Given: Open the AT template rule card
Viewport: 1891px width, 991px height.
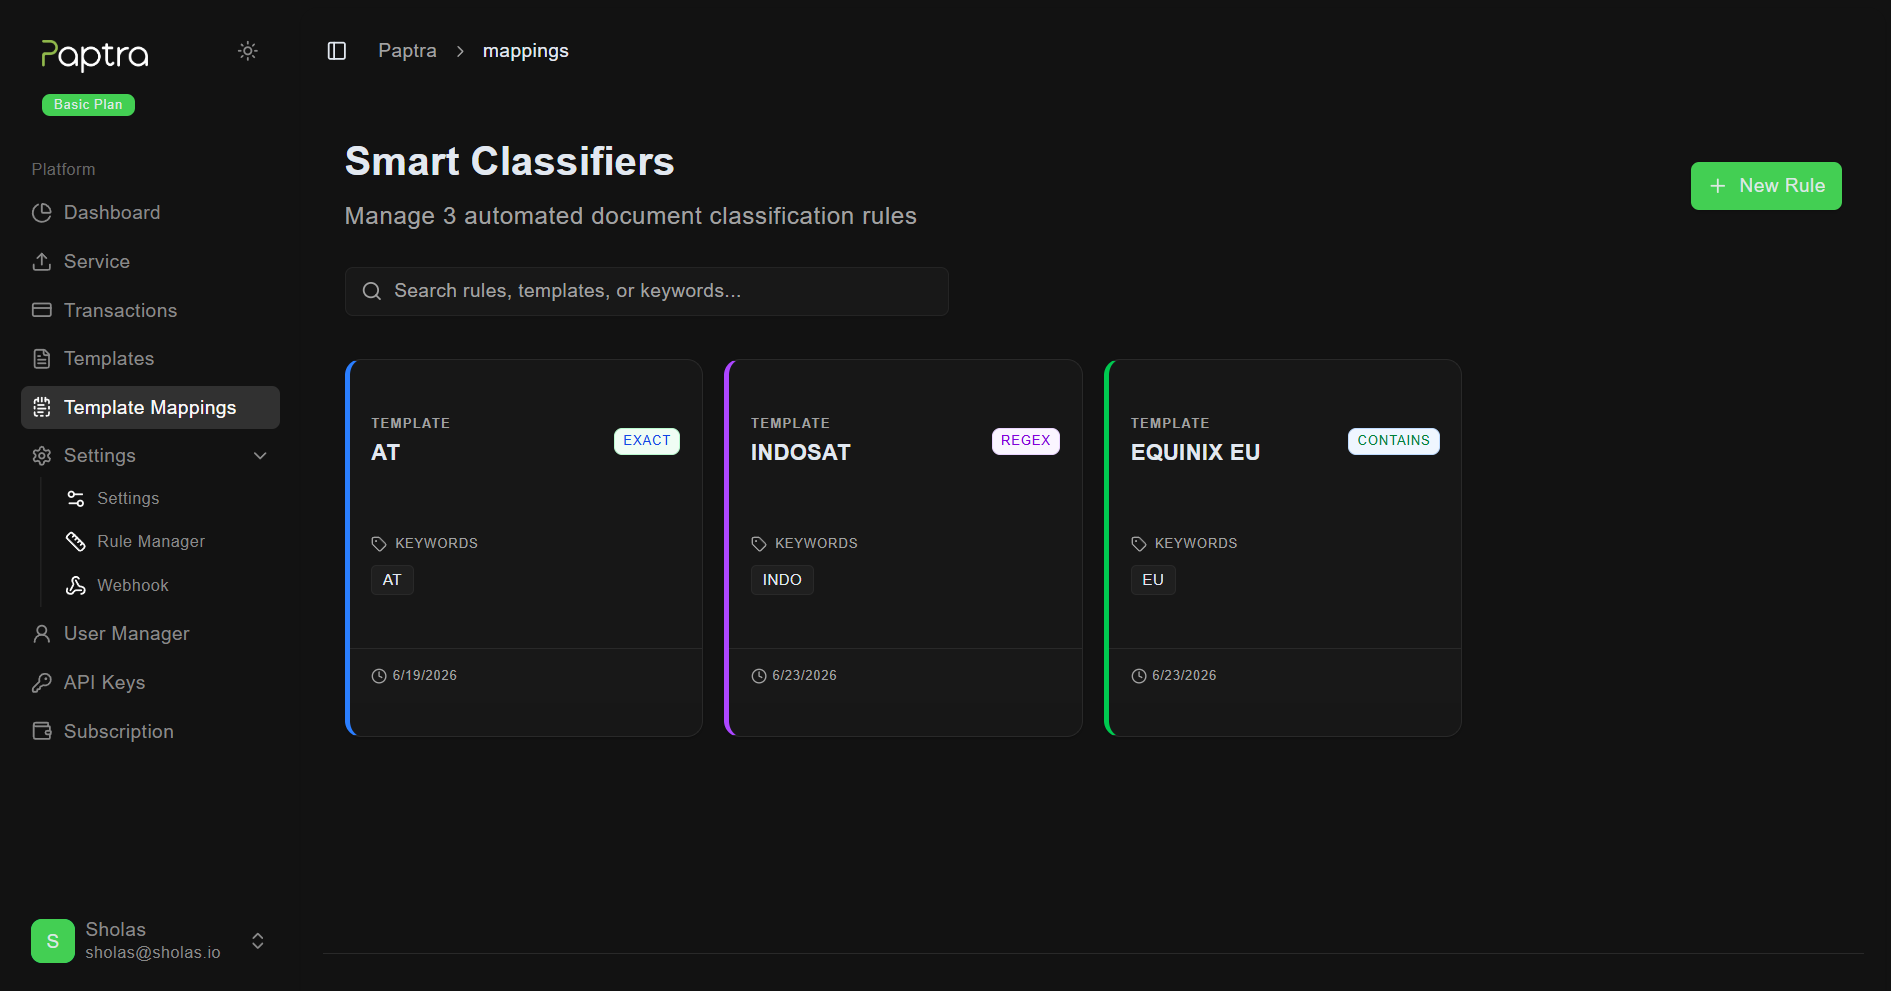Looking at the screenshot, I should click(524, 548).
